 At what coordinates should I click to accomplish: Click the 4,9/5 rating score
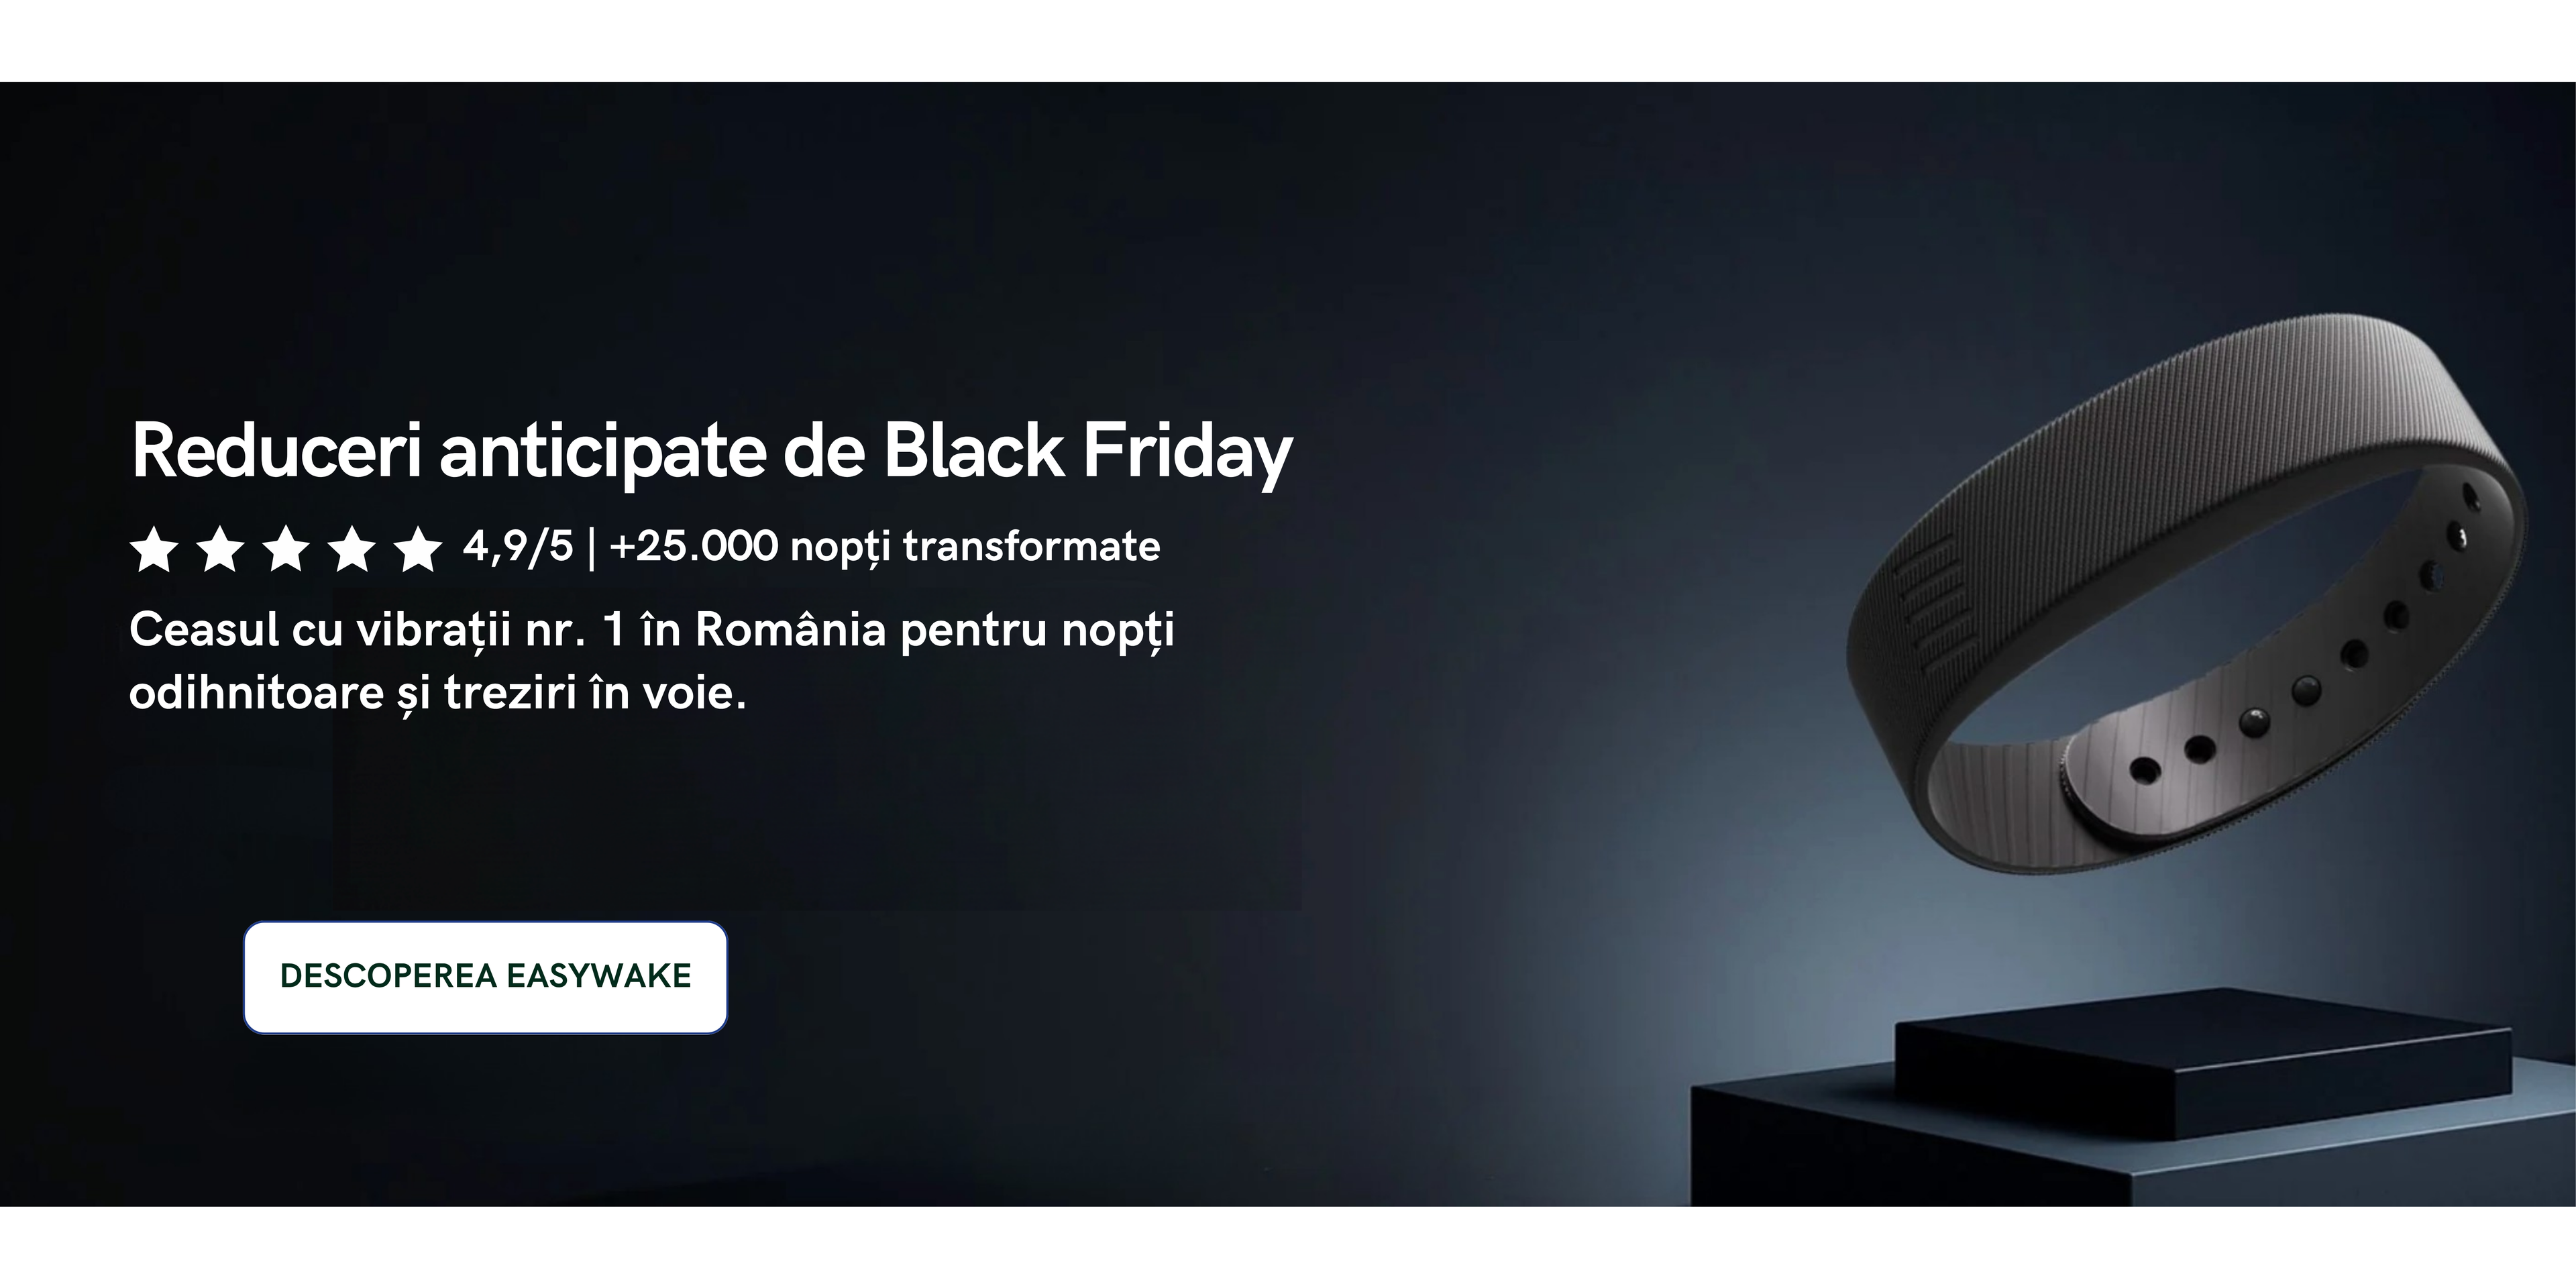tap(518, 547)
